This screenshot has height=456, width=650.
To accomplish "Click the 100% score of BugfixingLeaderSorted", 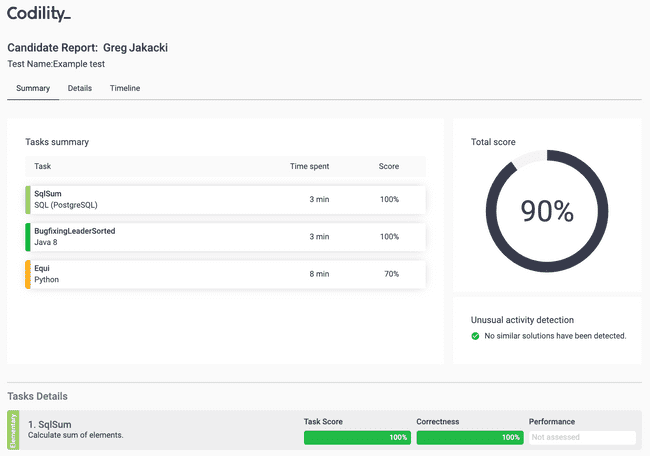I will point(389,237).
